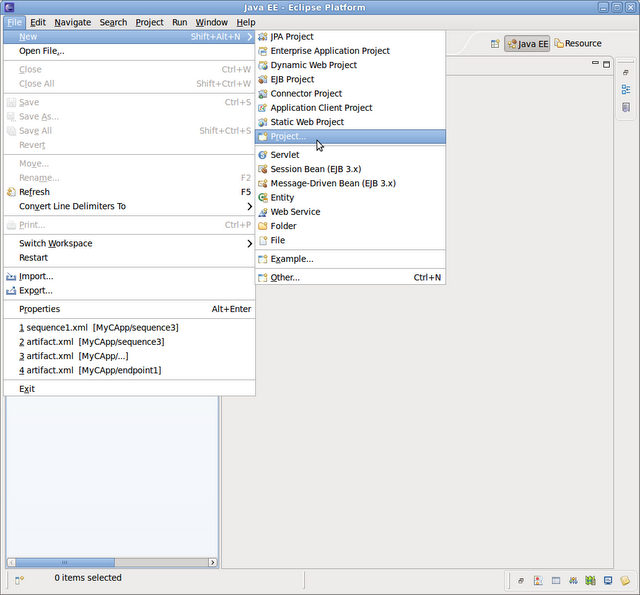Choose Message-Driven Bean (EJB 3.x)
The height and width of the screenshot is (595, 640).
tap(350, 183)
